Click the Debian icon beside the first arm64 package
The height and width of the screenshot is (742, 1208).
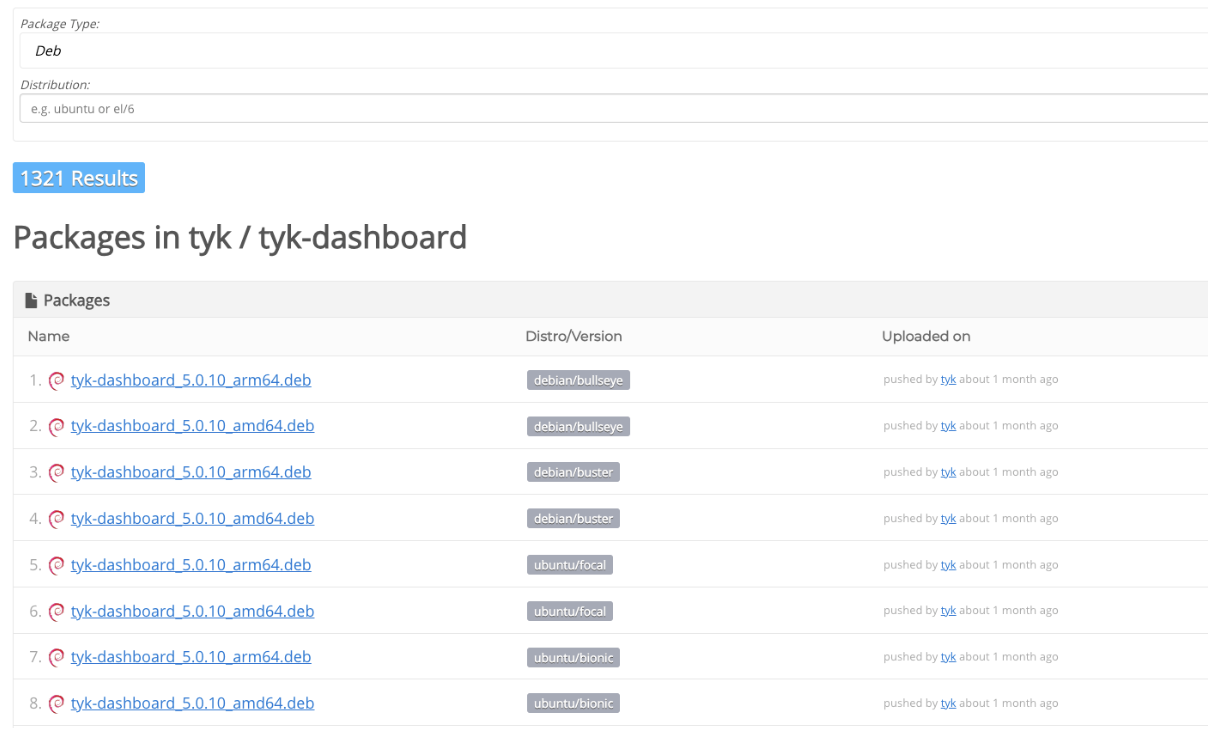click(x=56, y=380)
